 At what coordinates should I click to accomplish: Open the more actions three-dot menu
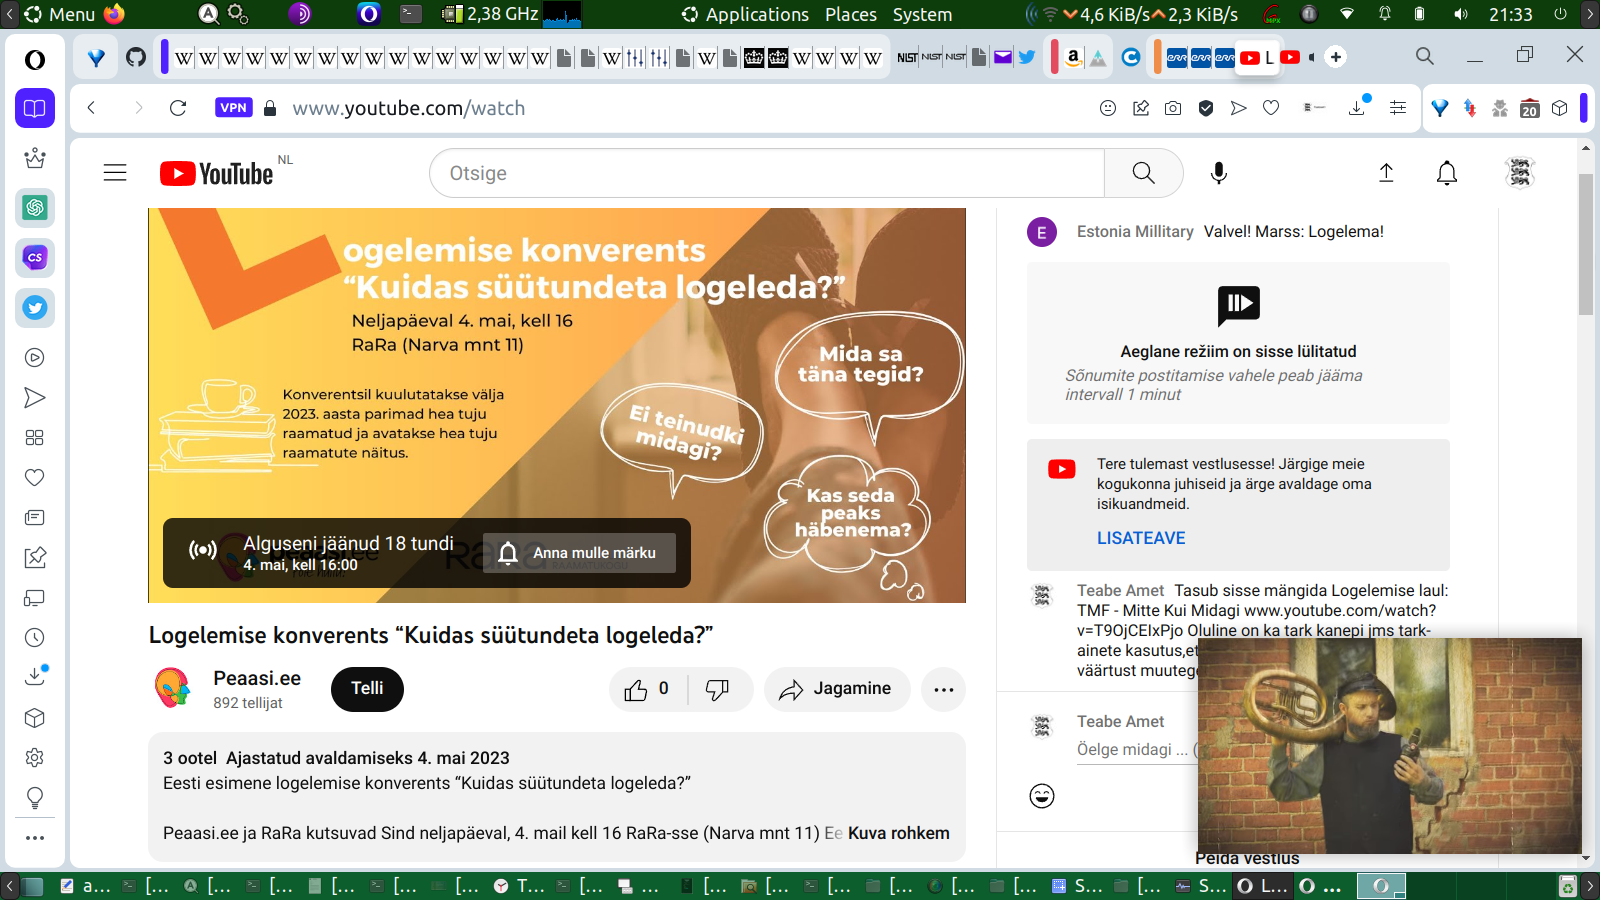(x=943, y=689)
